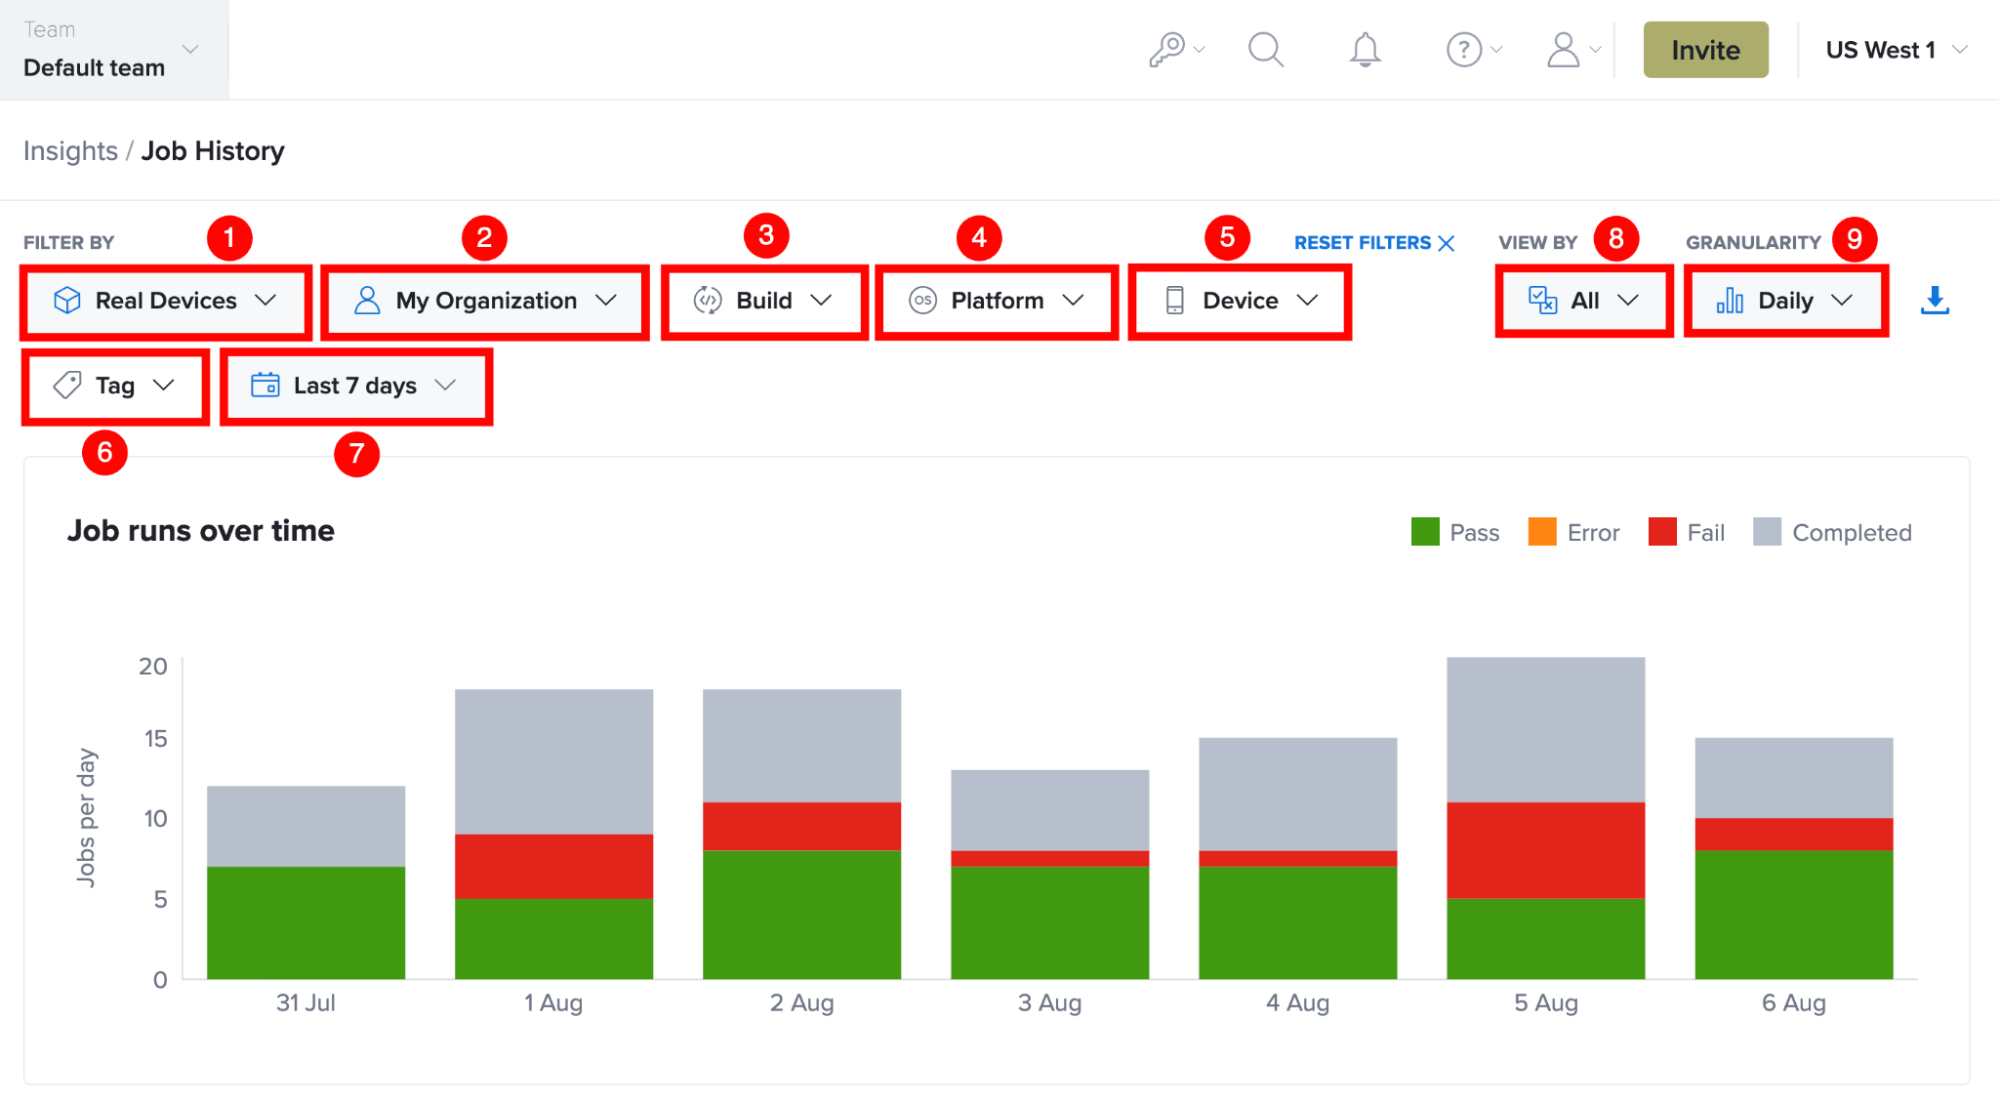
Task: Open the Tag filter dropdown
Action: (115, 386)
